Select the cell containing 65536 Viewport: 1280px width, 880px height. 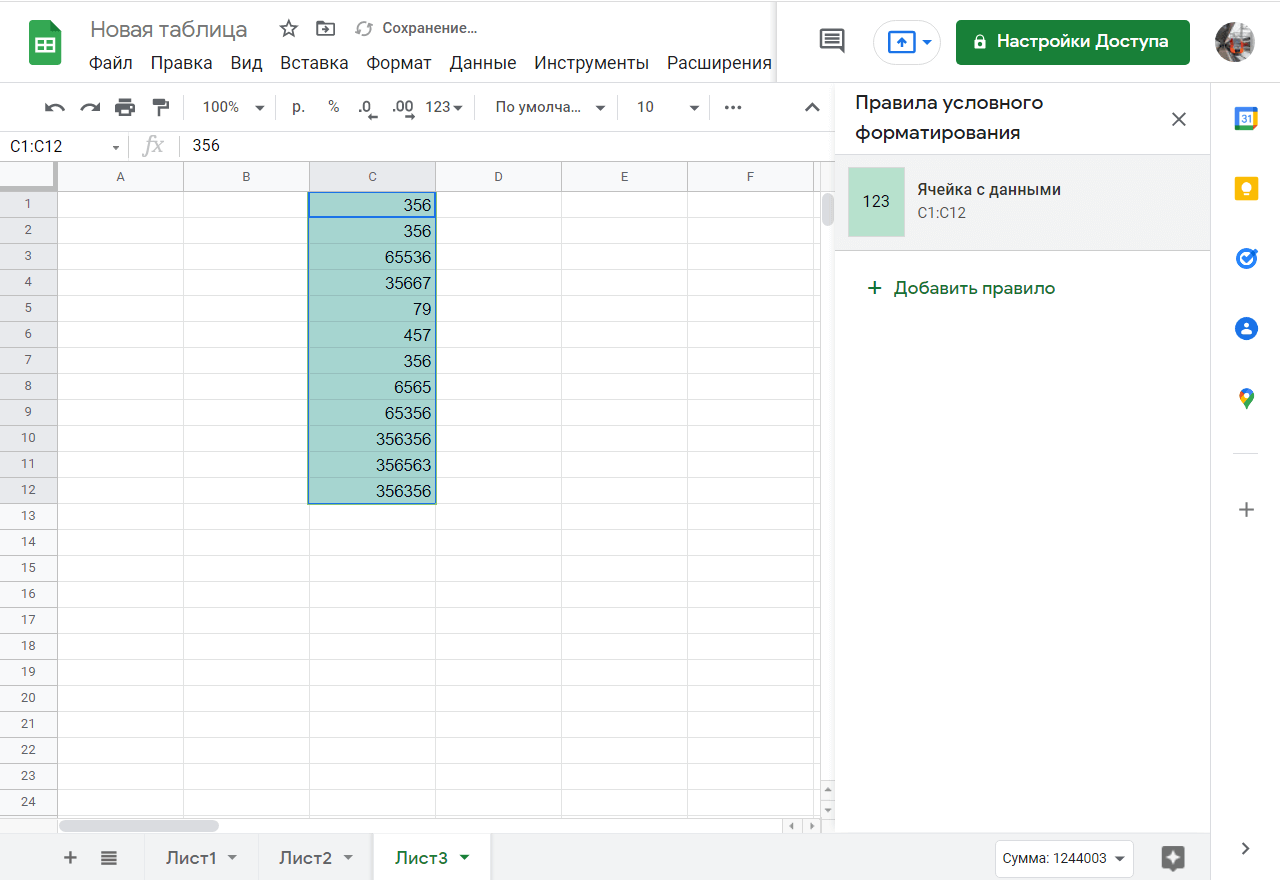click(x=372, y=257)
